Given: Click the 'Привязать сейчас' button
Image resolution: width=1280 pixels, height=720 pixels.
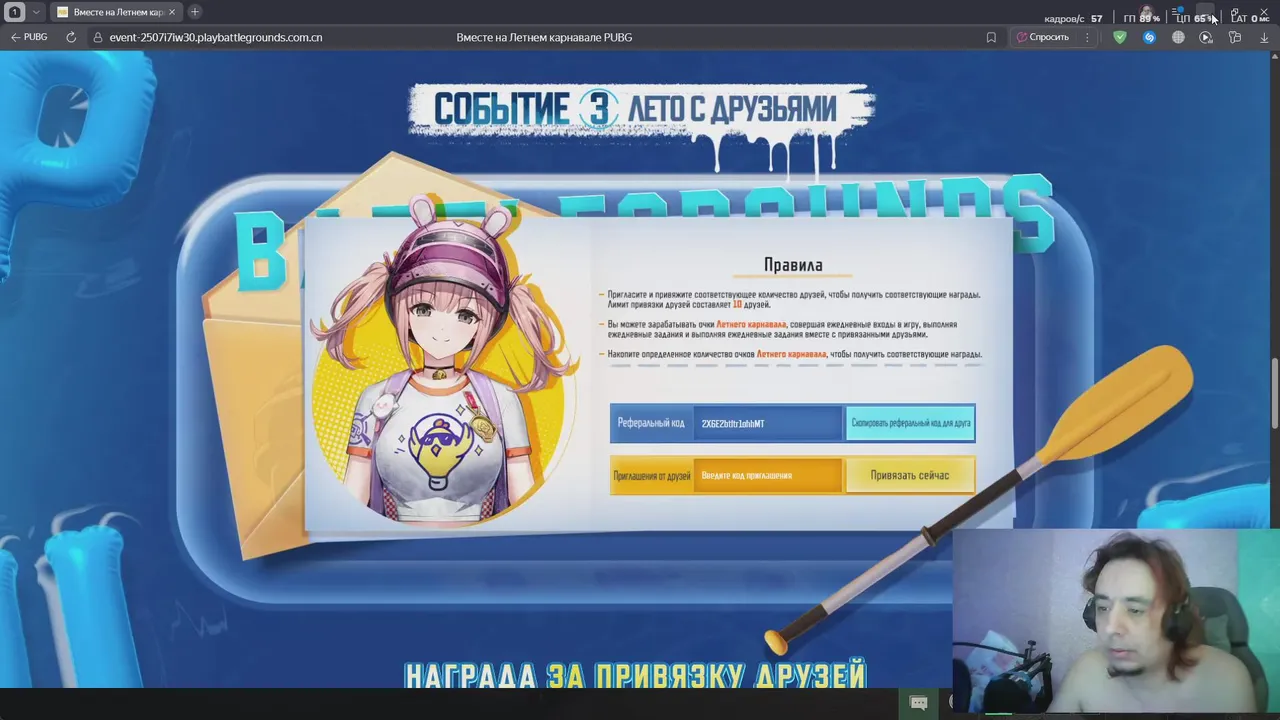Looking at the screenshot, I should coord(910,475).
